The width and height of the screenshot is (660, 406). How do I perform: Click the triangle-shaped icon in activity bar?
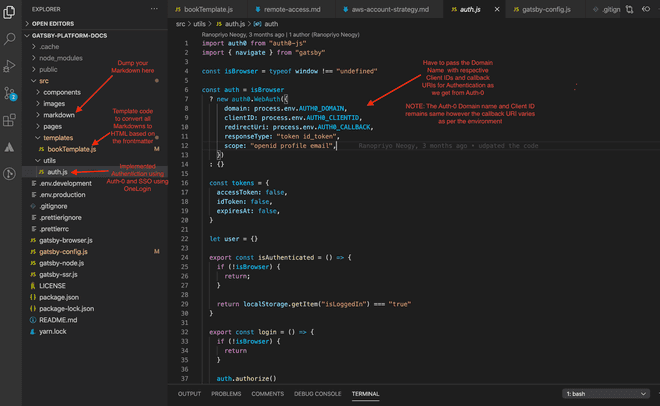pyautogui.click(x=9, y=147)
